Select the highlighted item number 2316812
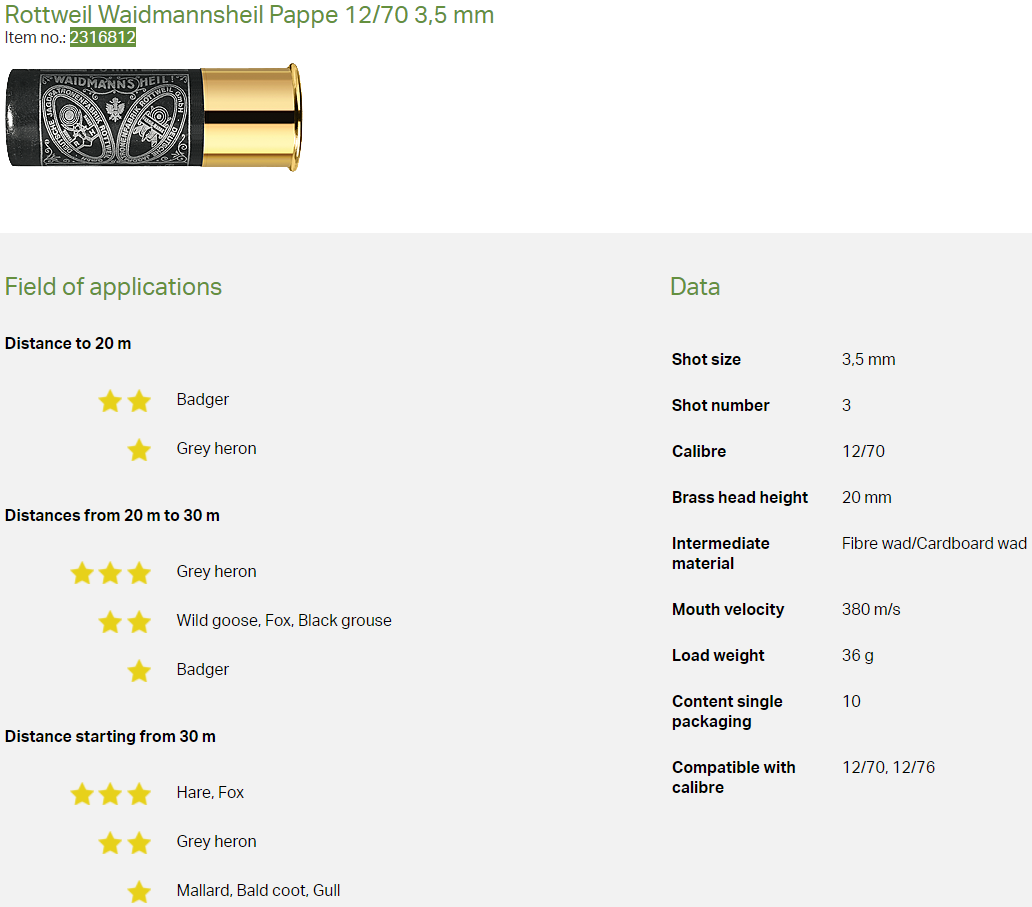The width and height of the screenshot is (1032, 907). coord(103,38)
